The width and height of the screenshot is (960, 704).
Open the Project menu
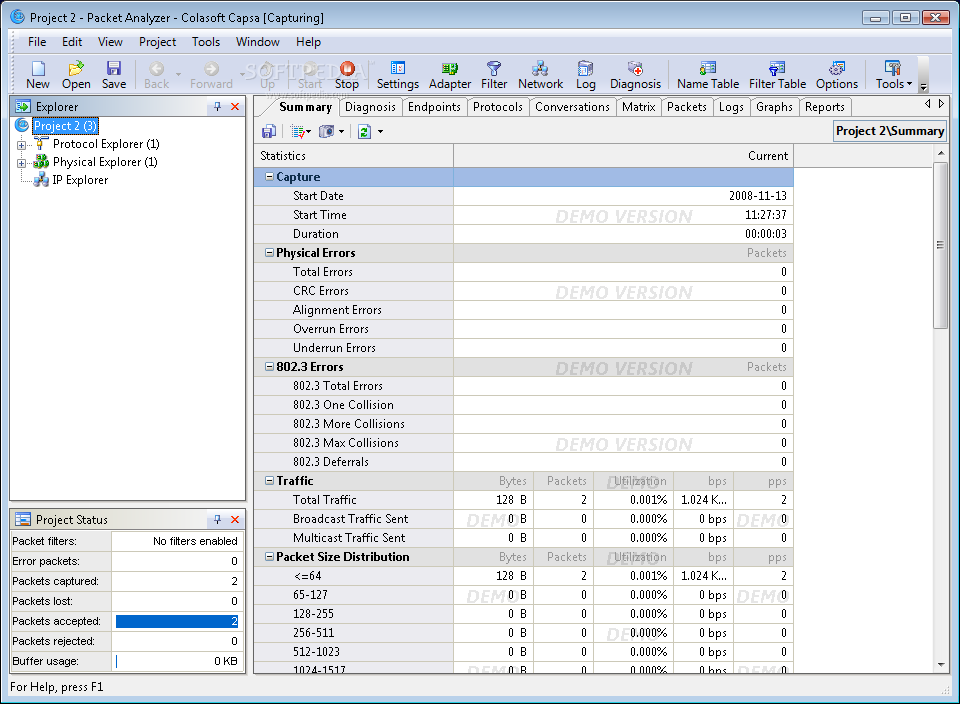pos(157,42)
